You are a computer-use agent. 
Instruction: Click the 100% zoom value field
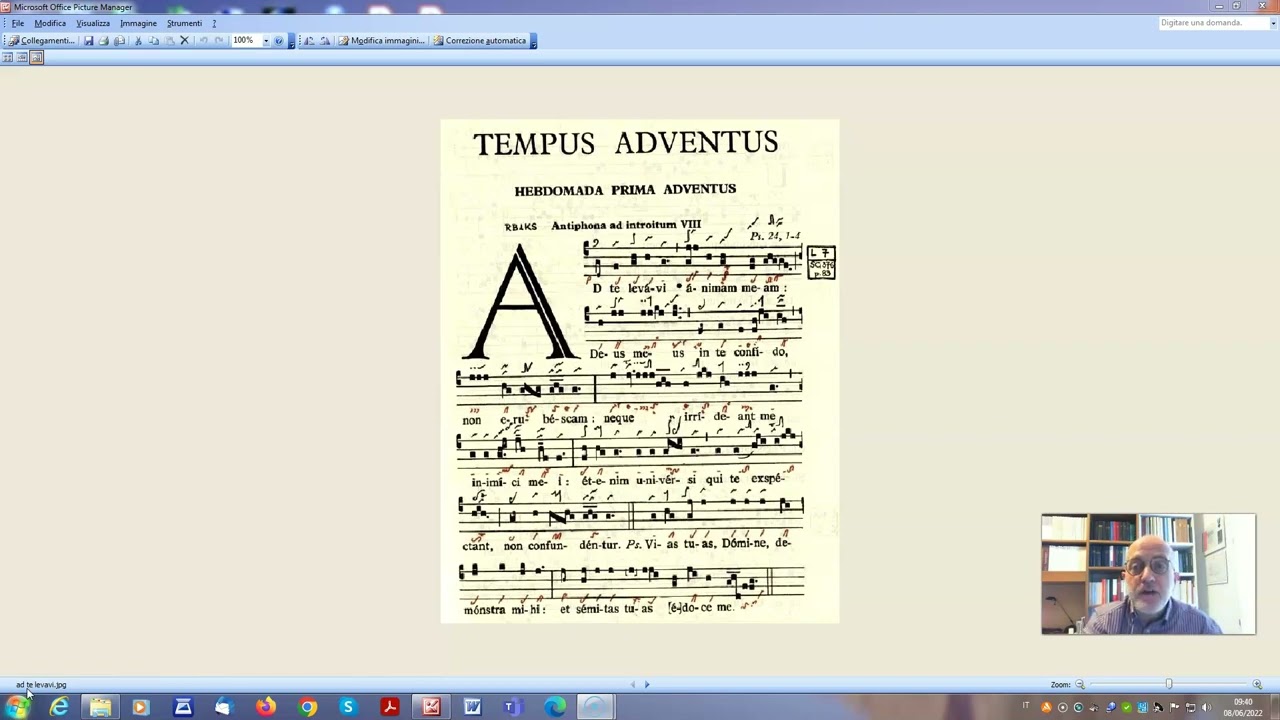pos(245,41)
